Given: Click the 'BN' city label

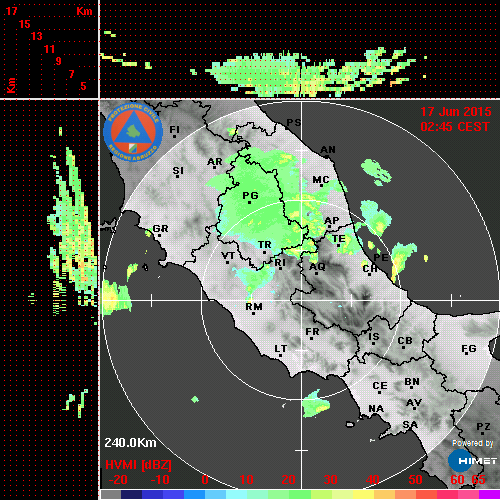Looking at the screenshot, I should (412, 382).
